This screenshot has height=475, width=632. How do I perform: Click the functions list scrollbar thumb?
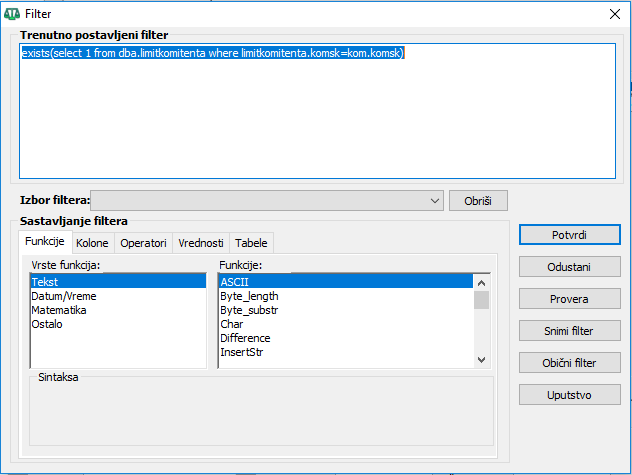coord(481,300)
